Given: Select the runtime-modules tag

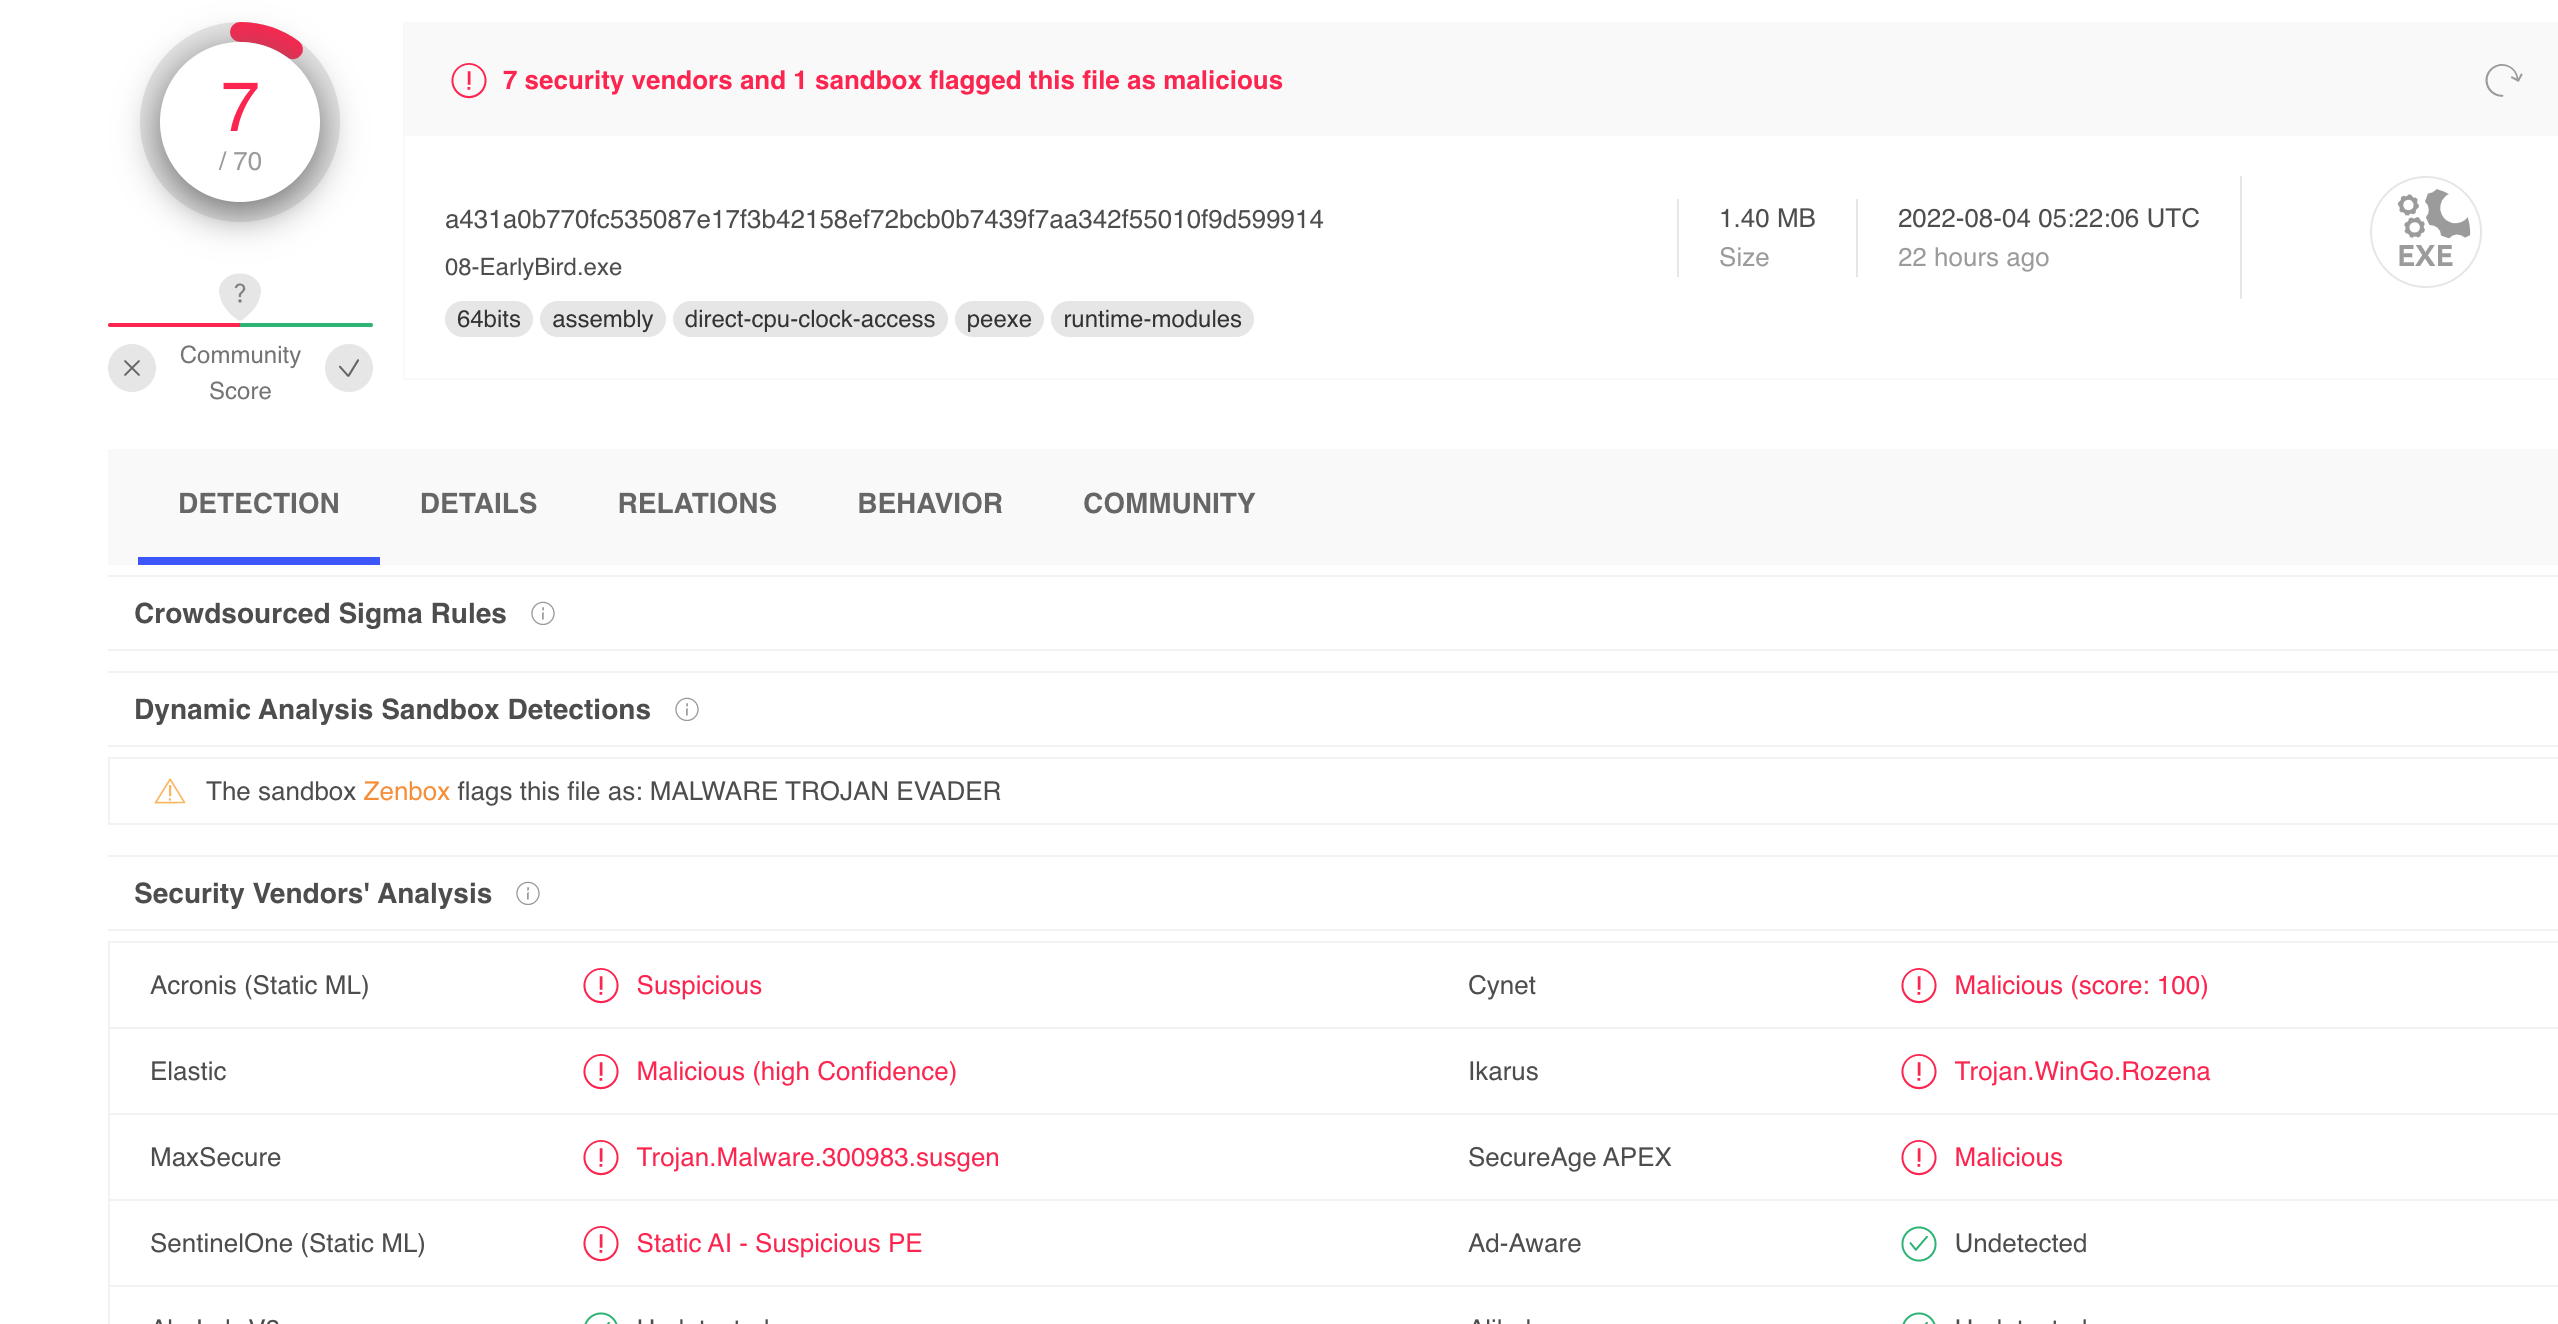Looking at the screenshot, I should tap(1152, 319).
